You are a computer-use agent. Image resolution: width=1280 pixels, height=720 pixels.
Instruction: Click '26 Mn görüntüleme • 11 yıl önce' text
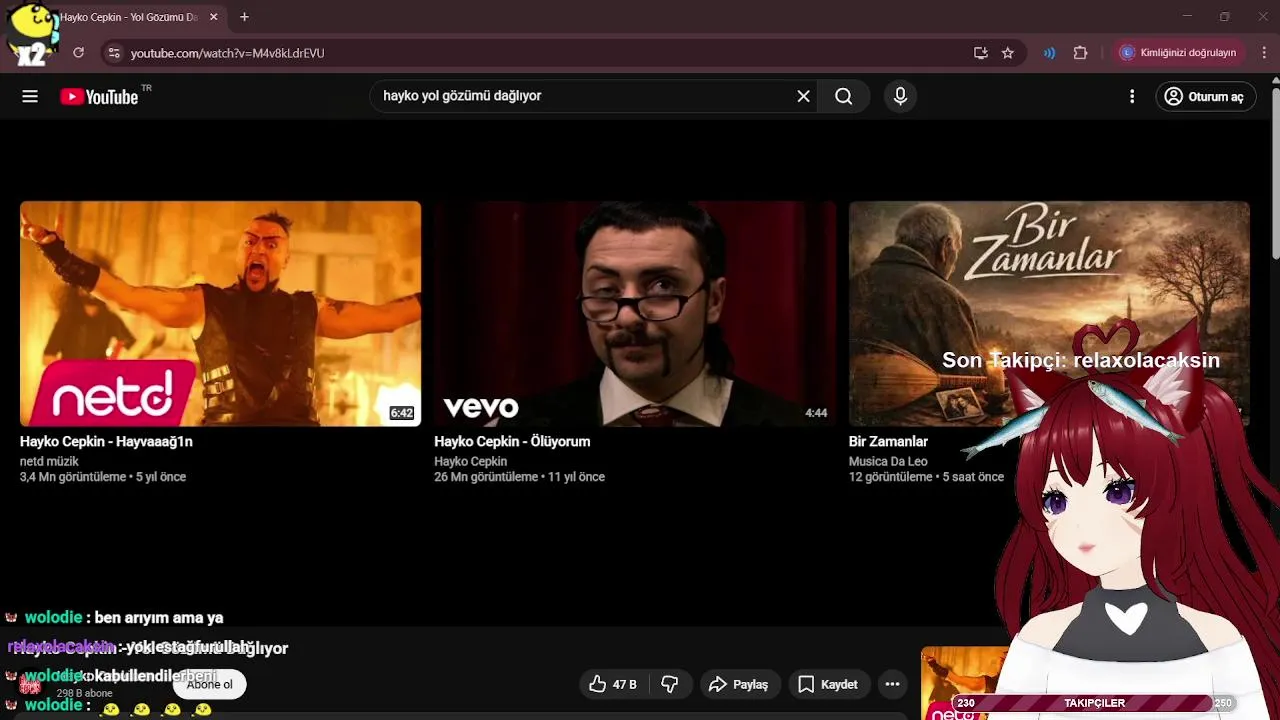tap(519, 477)
